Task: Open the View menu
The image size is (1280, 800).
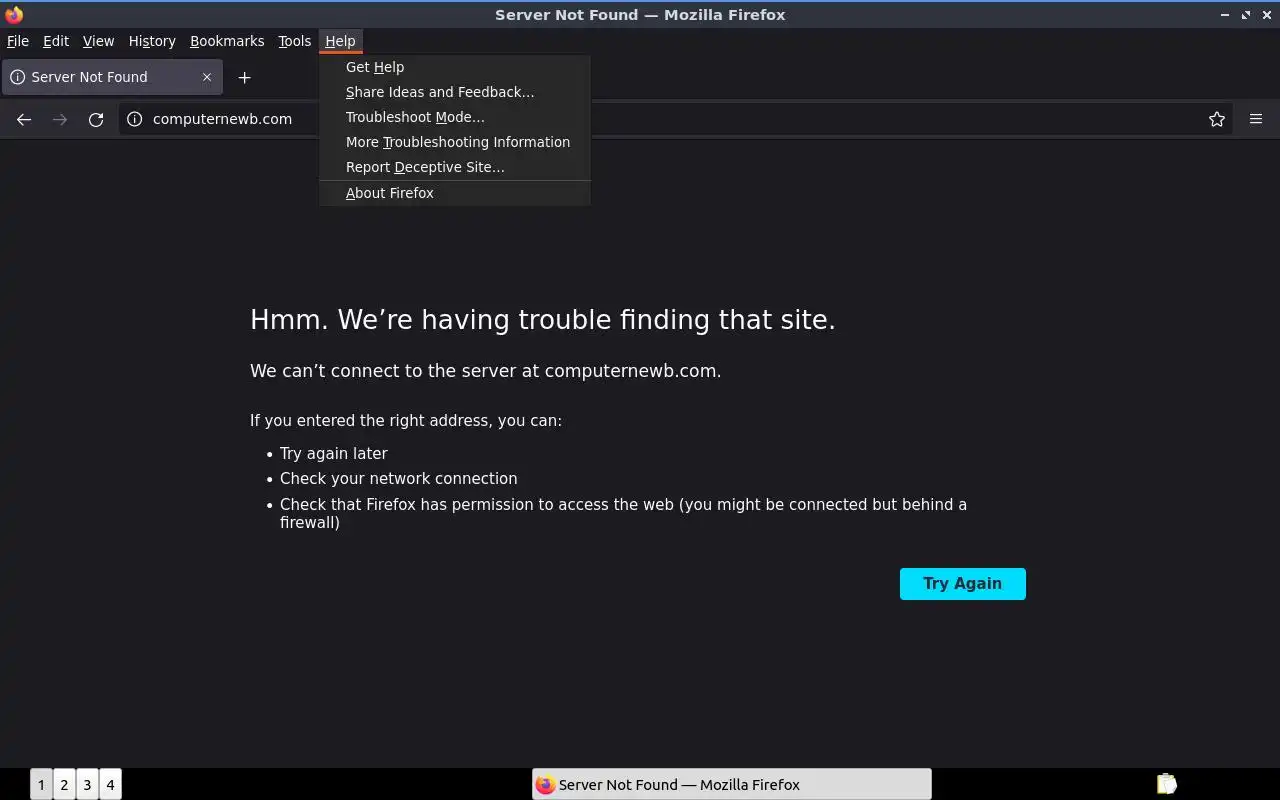Action: point(98,41)
